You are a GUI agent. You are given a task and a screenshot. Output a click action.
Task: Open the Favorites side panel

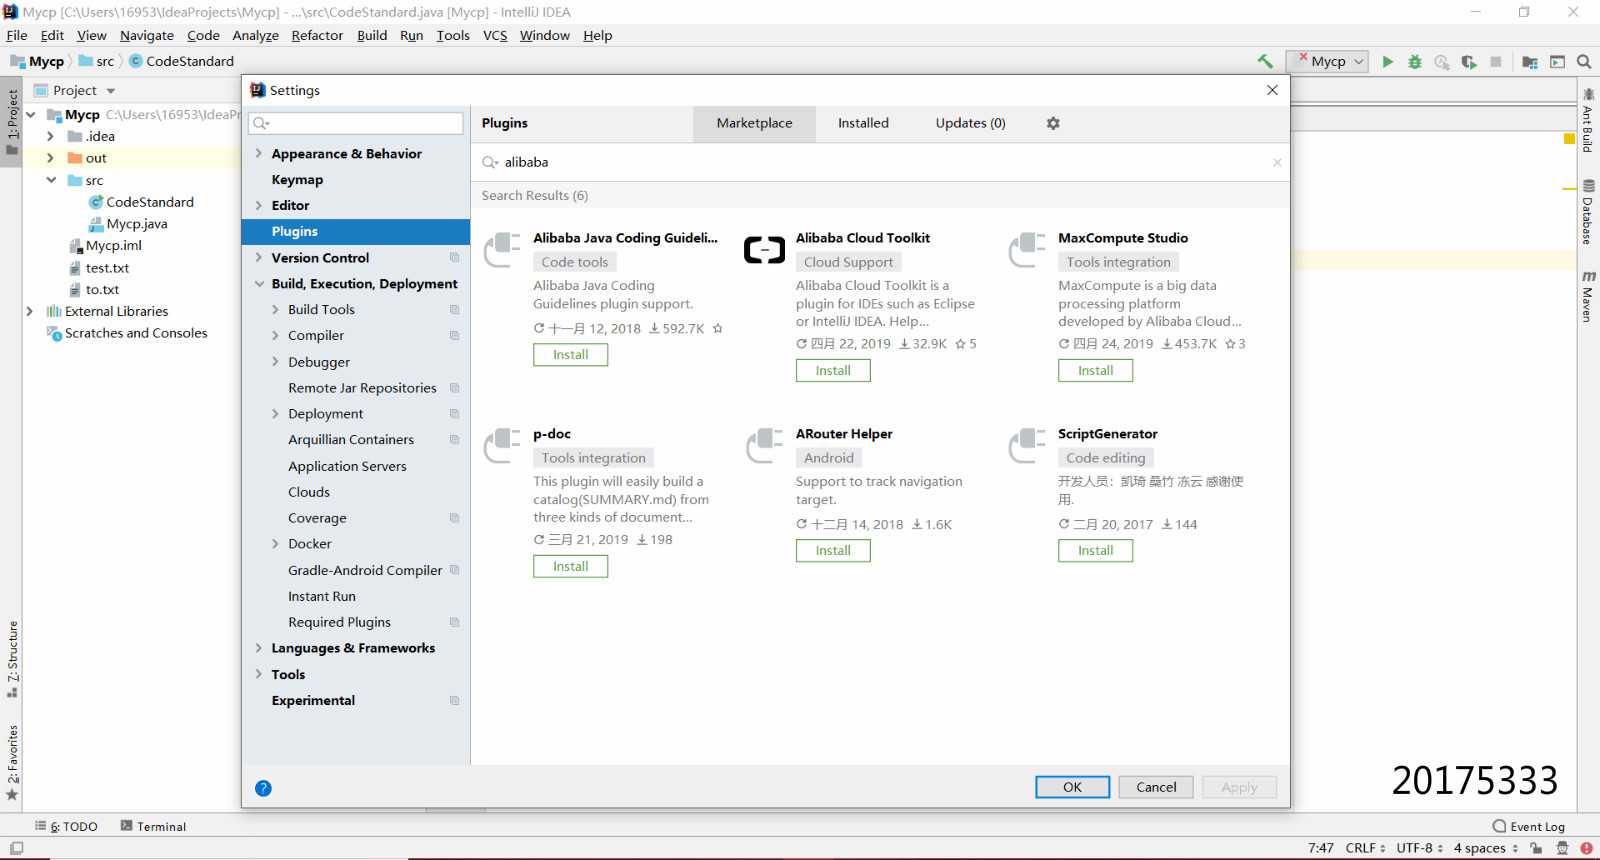tap(12, 762)
